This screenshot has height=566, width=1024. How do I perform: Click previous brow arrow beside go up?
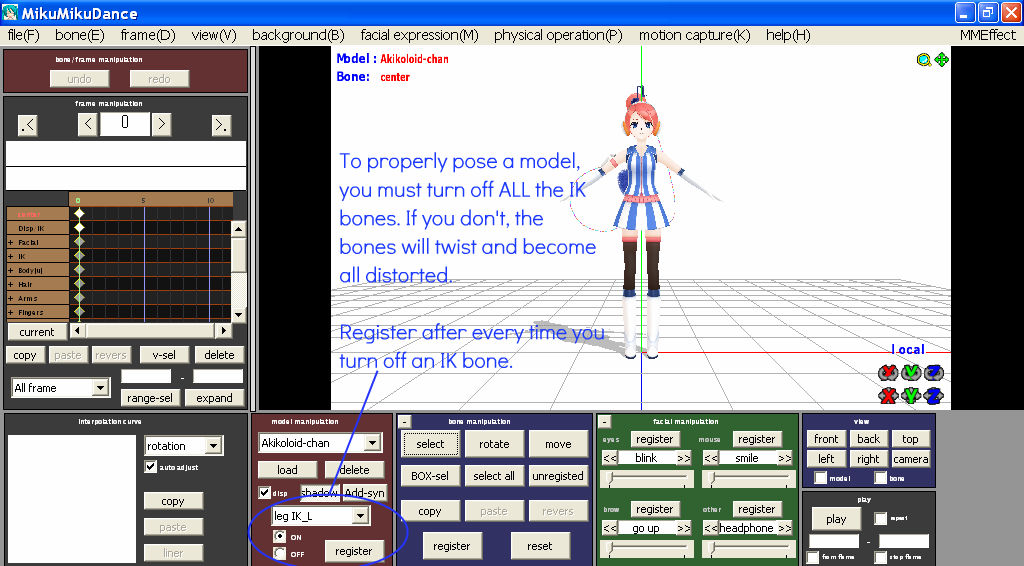[609, 528]
